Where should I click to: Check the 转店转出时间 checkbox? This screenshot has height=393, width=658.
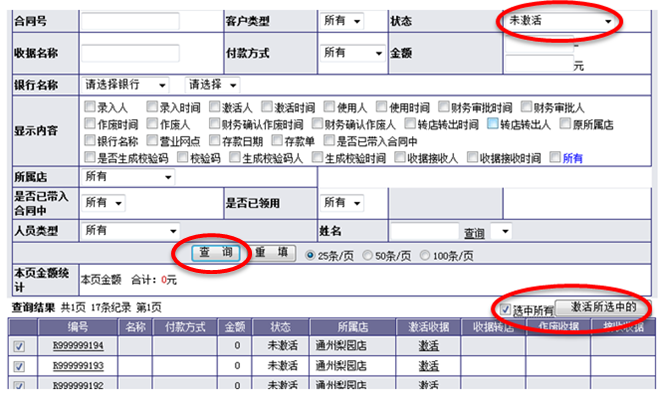coord(410,124)
